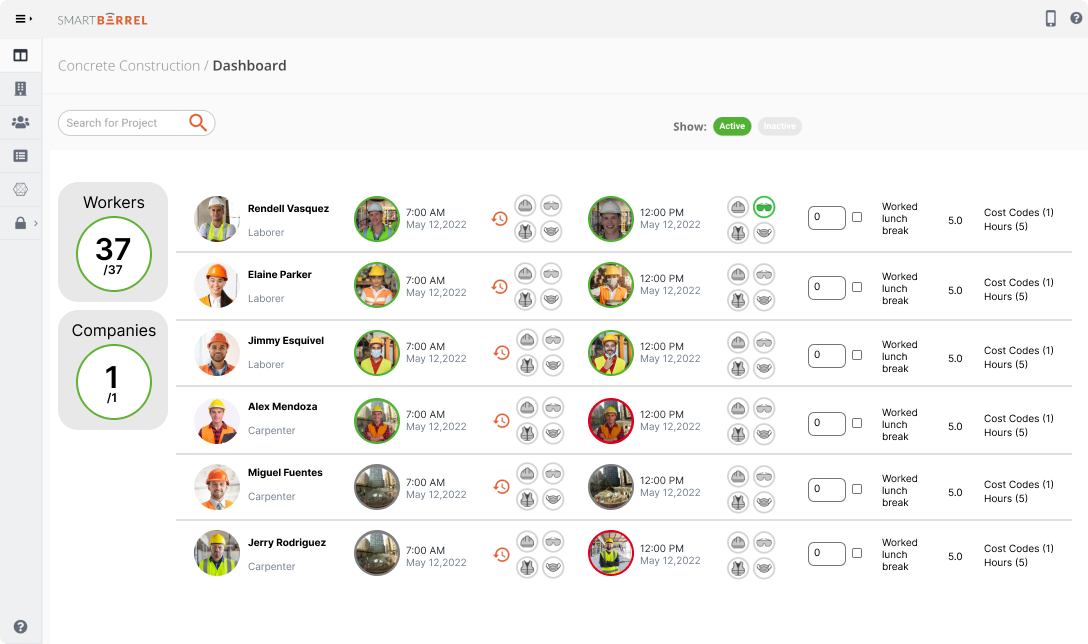
Task: Click history clock icon for Rendell Vasquez
Action: tap(500, 218)
